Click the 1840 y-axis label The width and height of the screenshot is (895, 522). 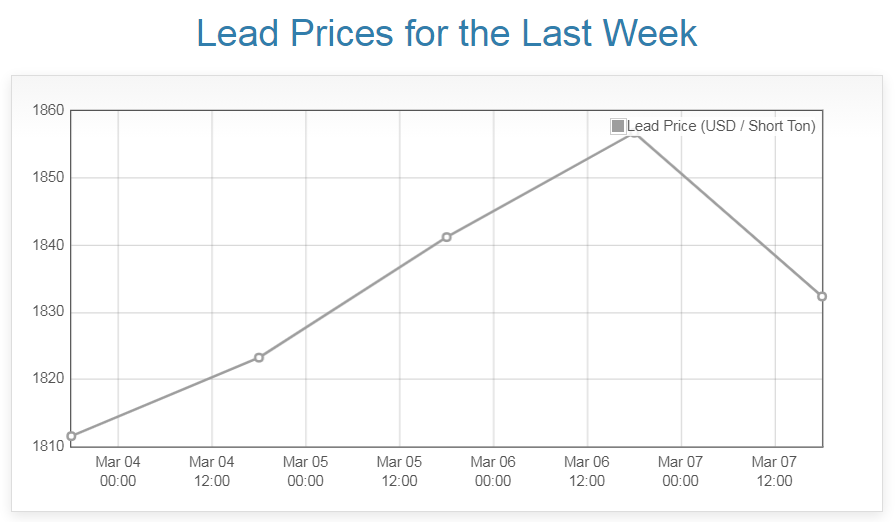click(x=48, y=245)
